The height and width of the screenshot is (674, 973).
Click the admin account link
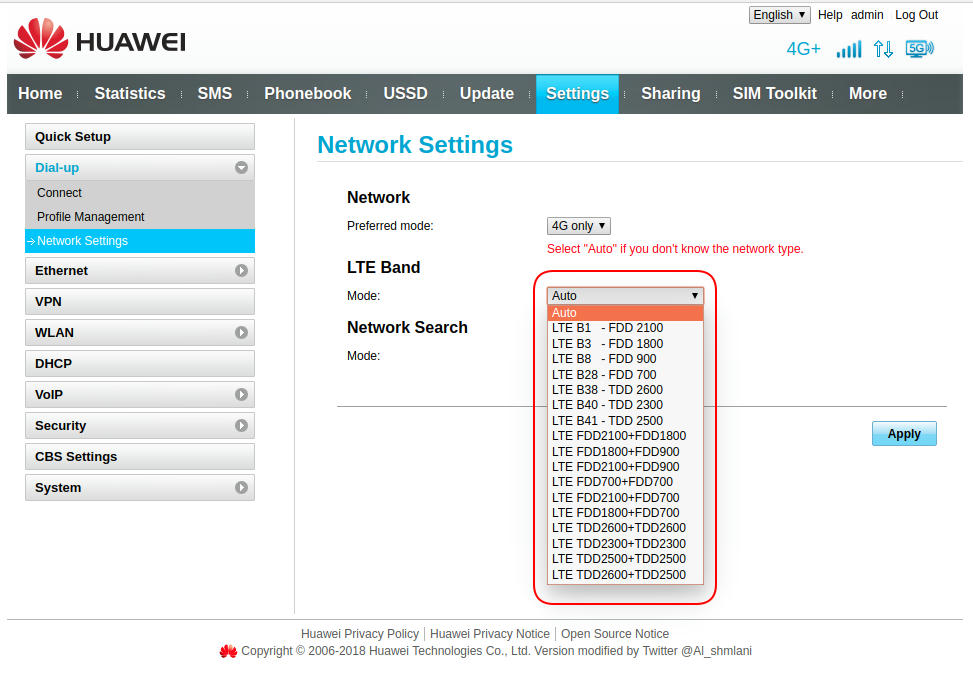coord(867,15)
